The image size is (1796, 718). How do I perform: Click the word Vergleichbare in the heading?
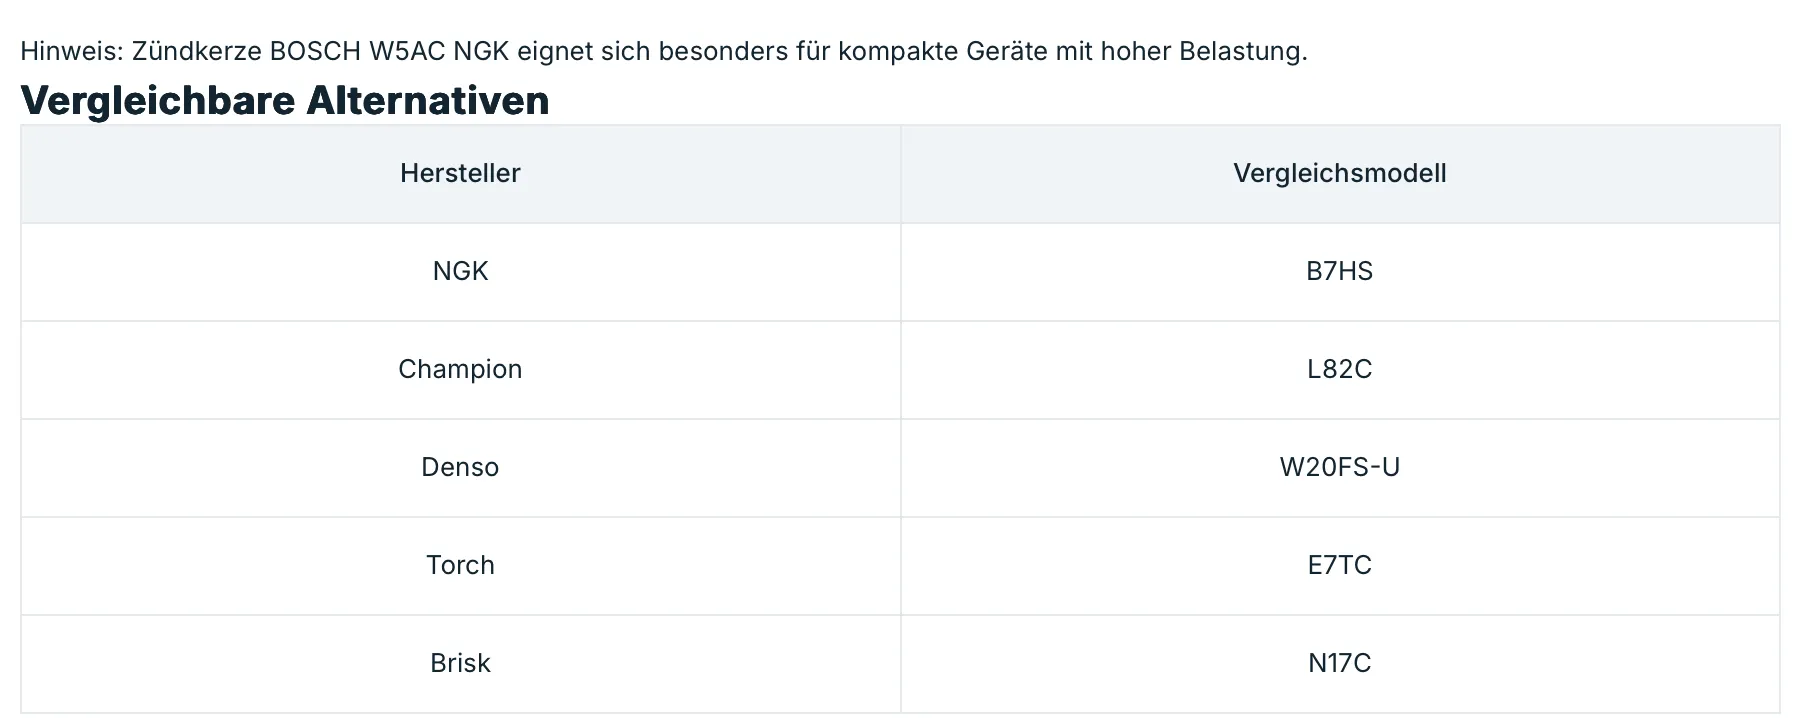[x=157, y=100]
